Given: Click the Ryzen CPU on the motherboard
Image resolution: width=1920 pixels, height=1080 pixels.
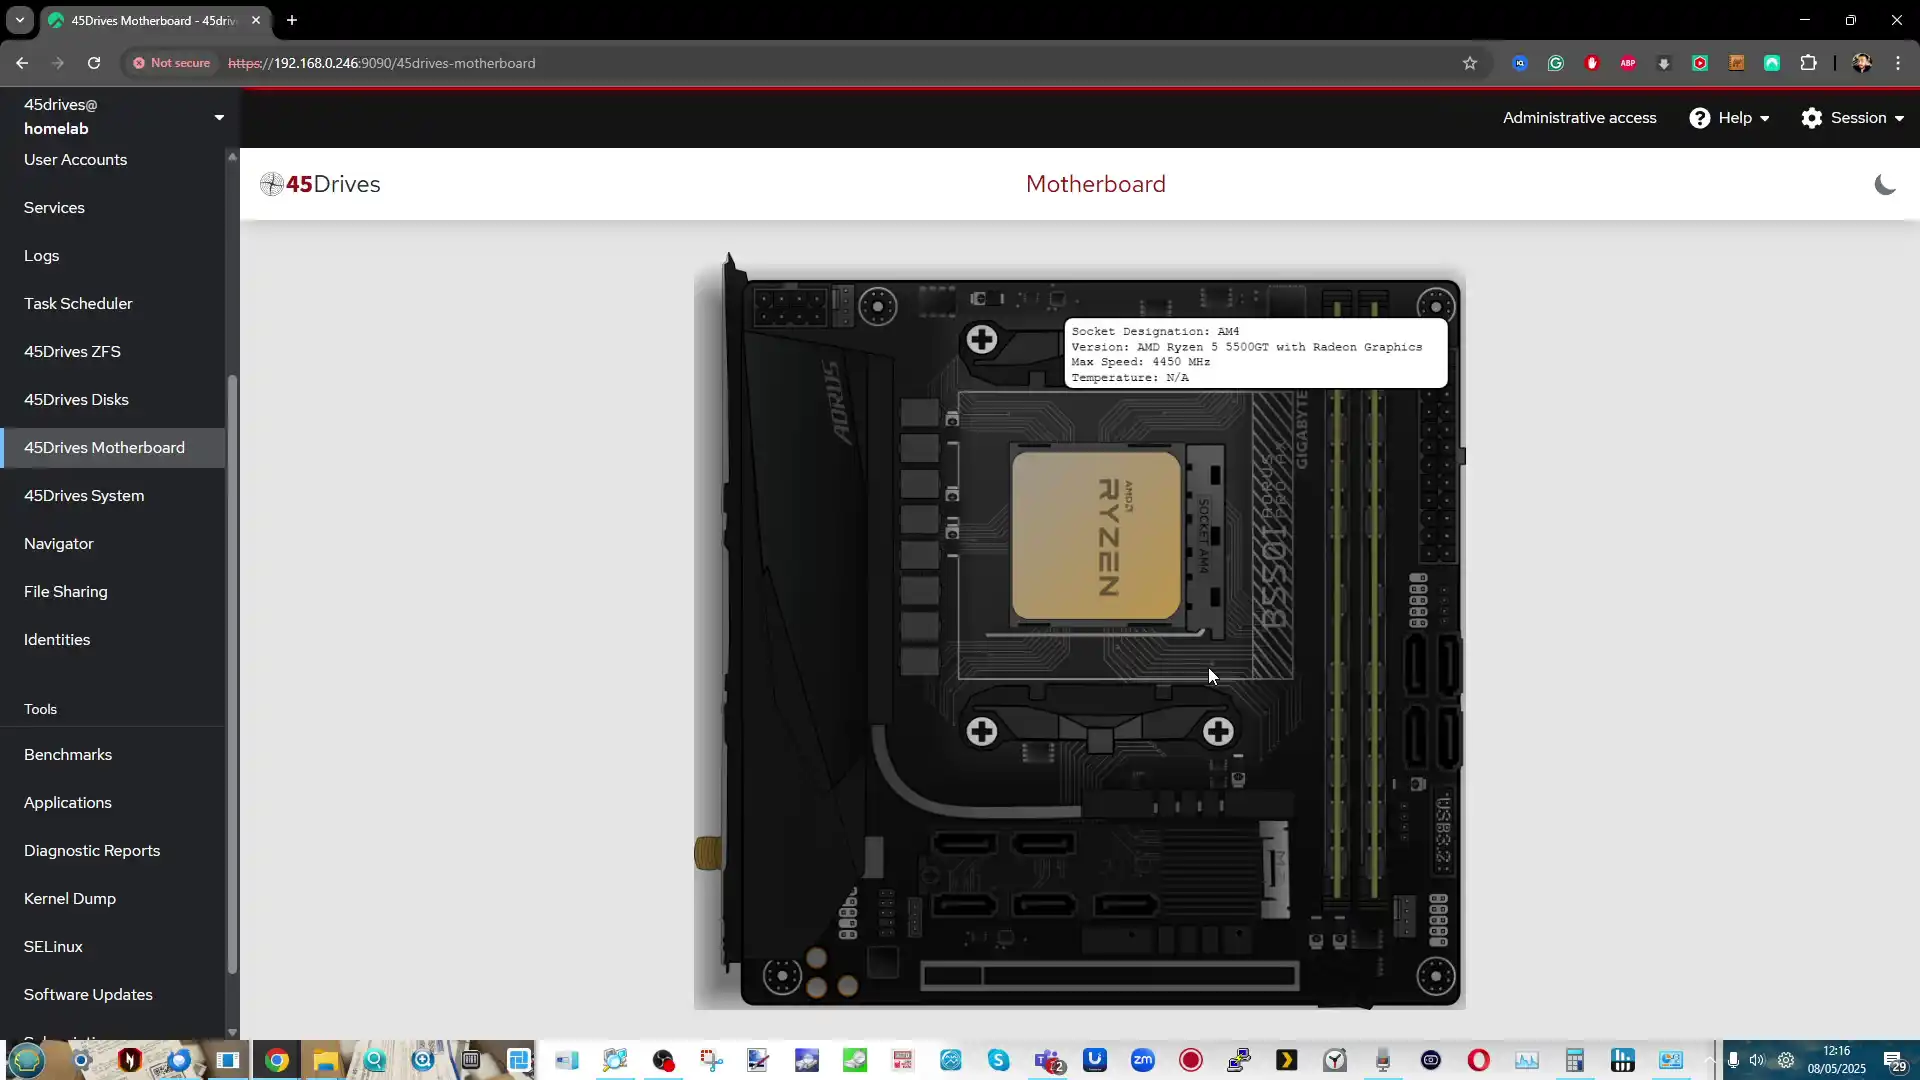Looking at the screenshot, I should click(1096, 536).
